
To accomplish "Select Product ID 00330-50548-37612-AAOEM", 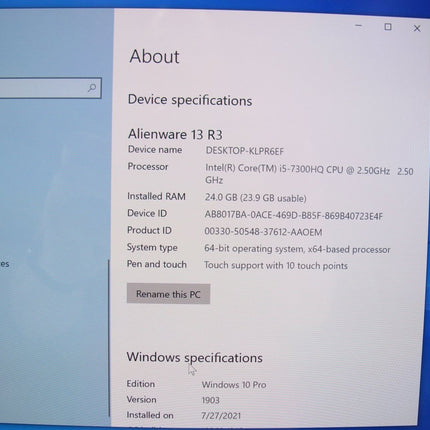I will coord(263,232).
